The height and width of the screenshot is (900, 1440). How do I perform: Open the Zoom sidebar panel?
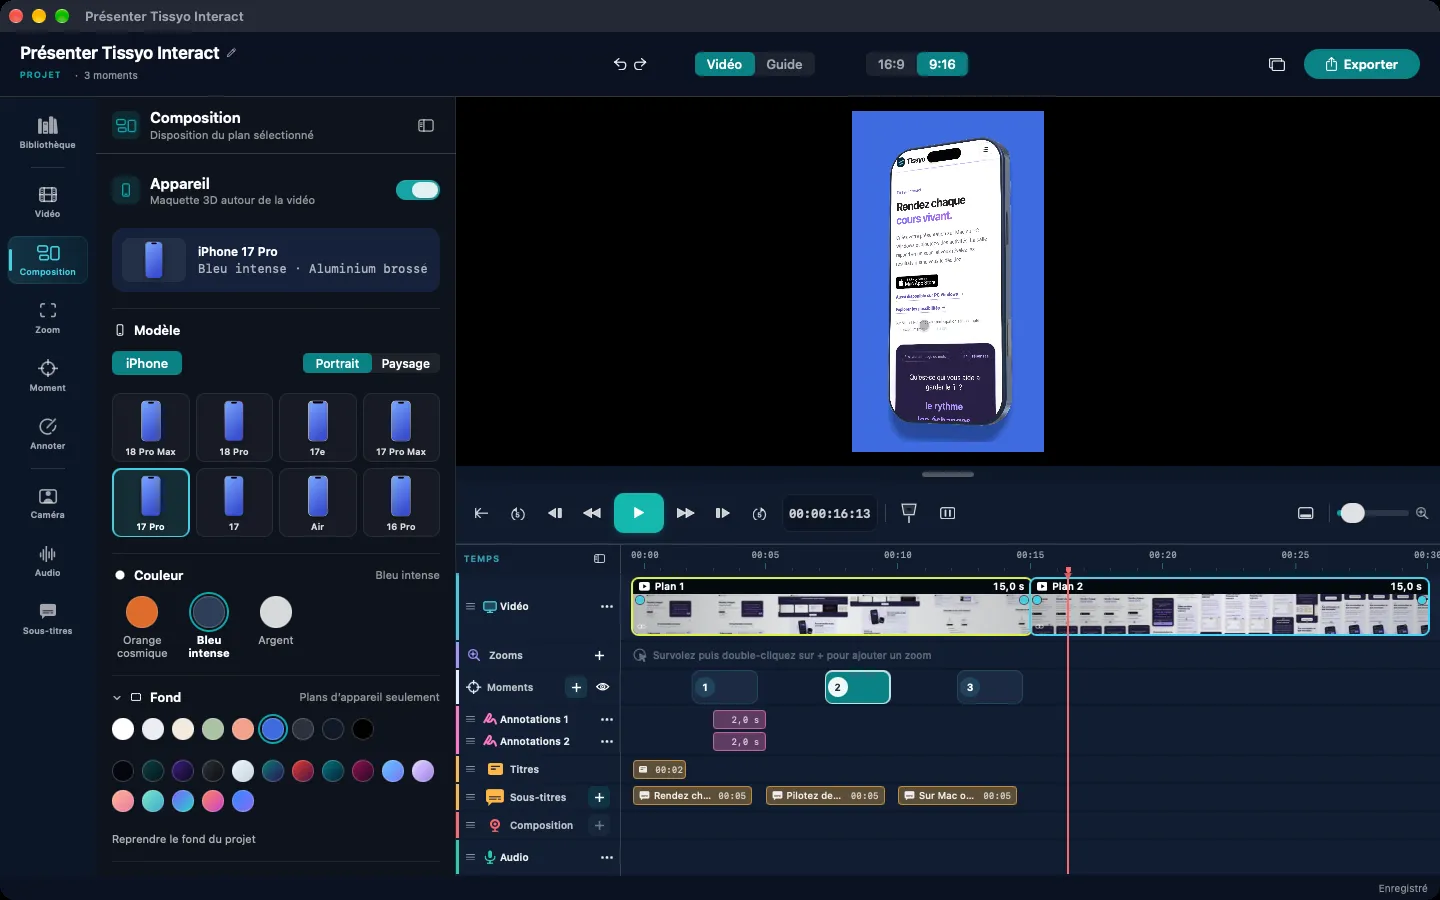[47, 318]
